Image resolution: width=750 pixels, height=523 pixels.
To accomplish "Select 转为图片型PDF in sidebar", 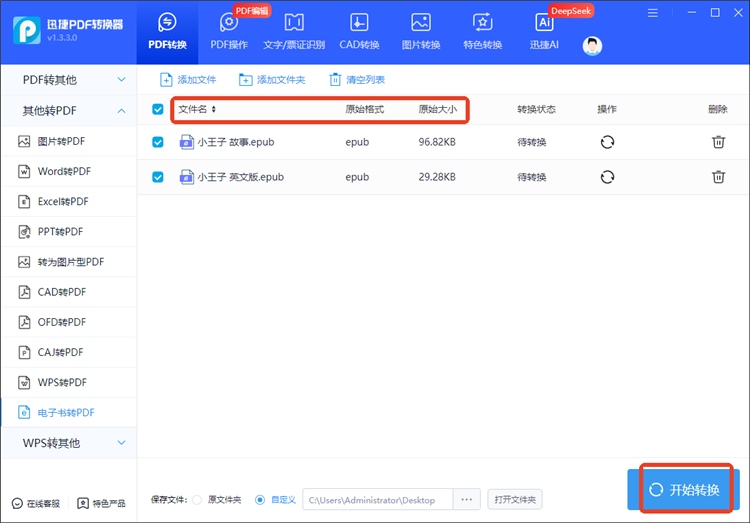I will coord(69,262).
